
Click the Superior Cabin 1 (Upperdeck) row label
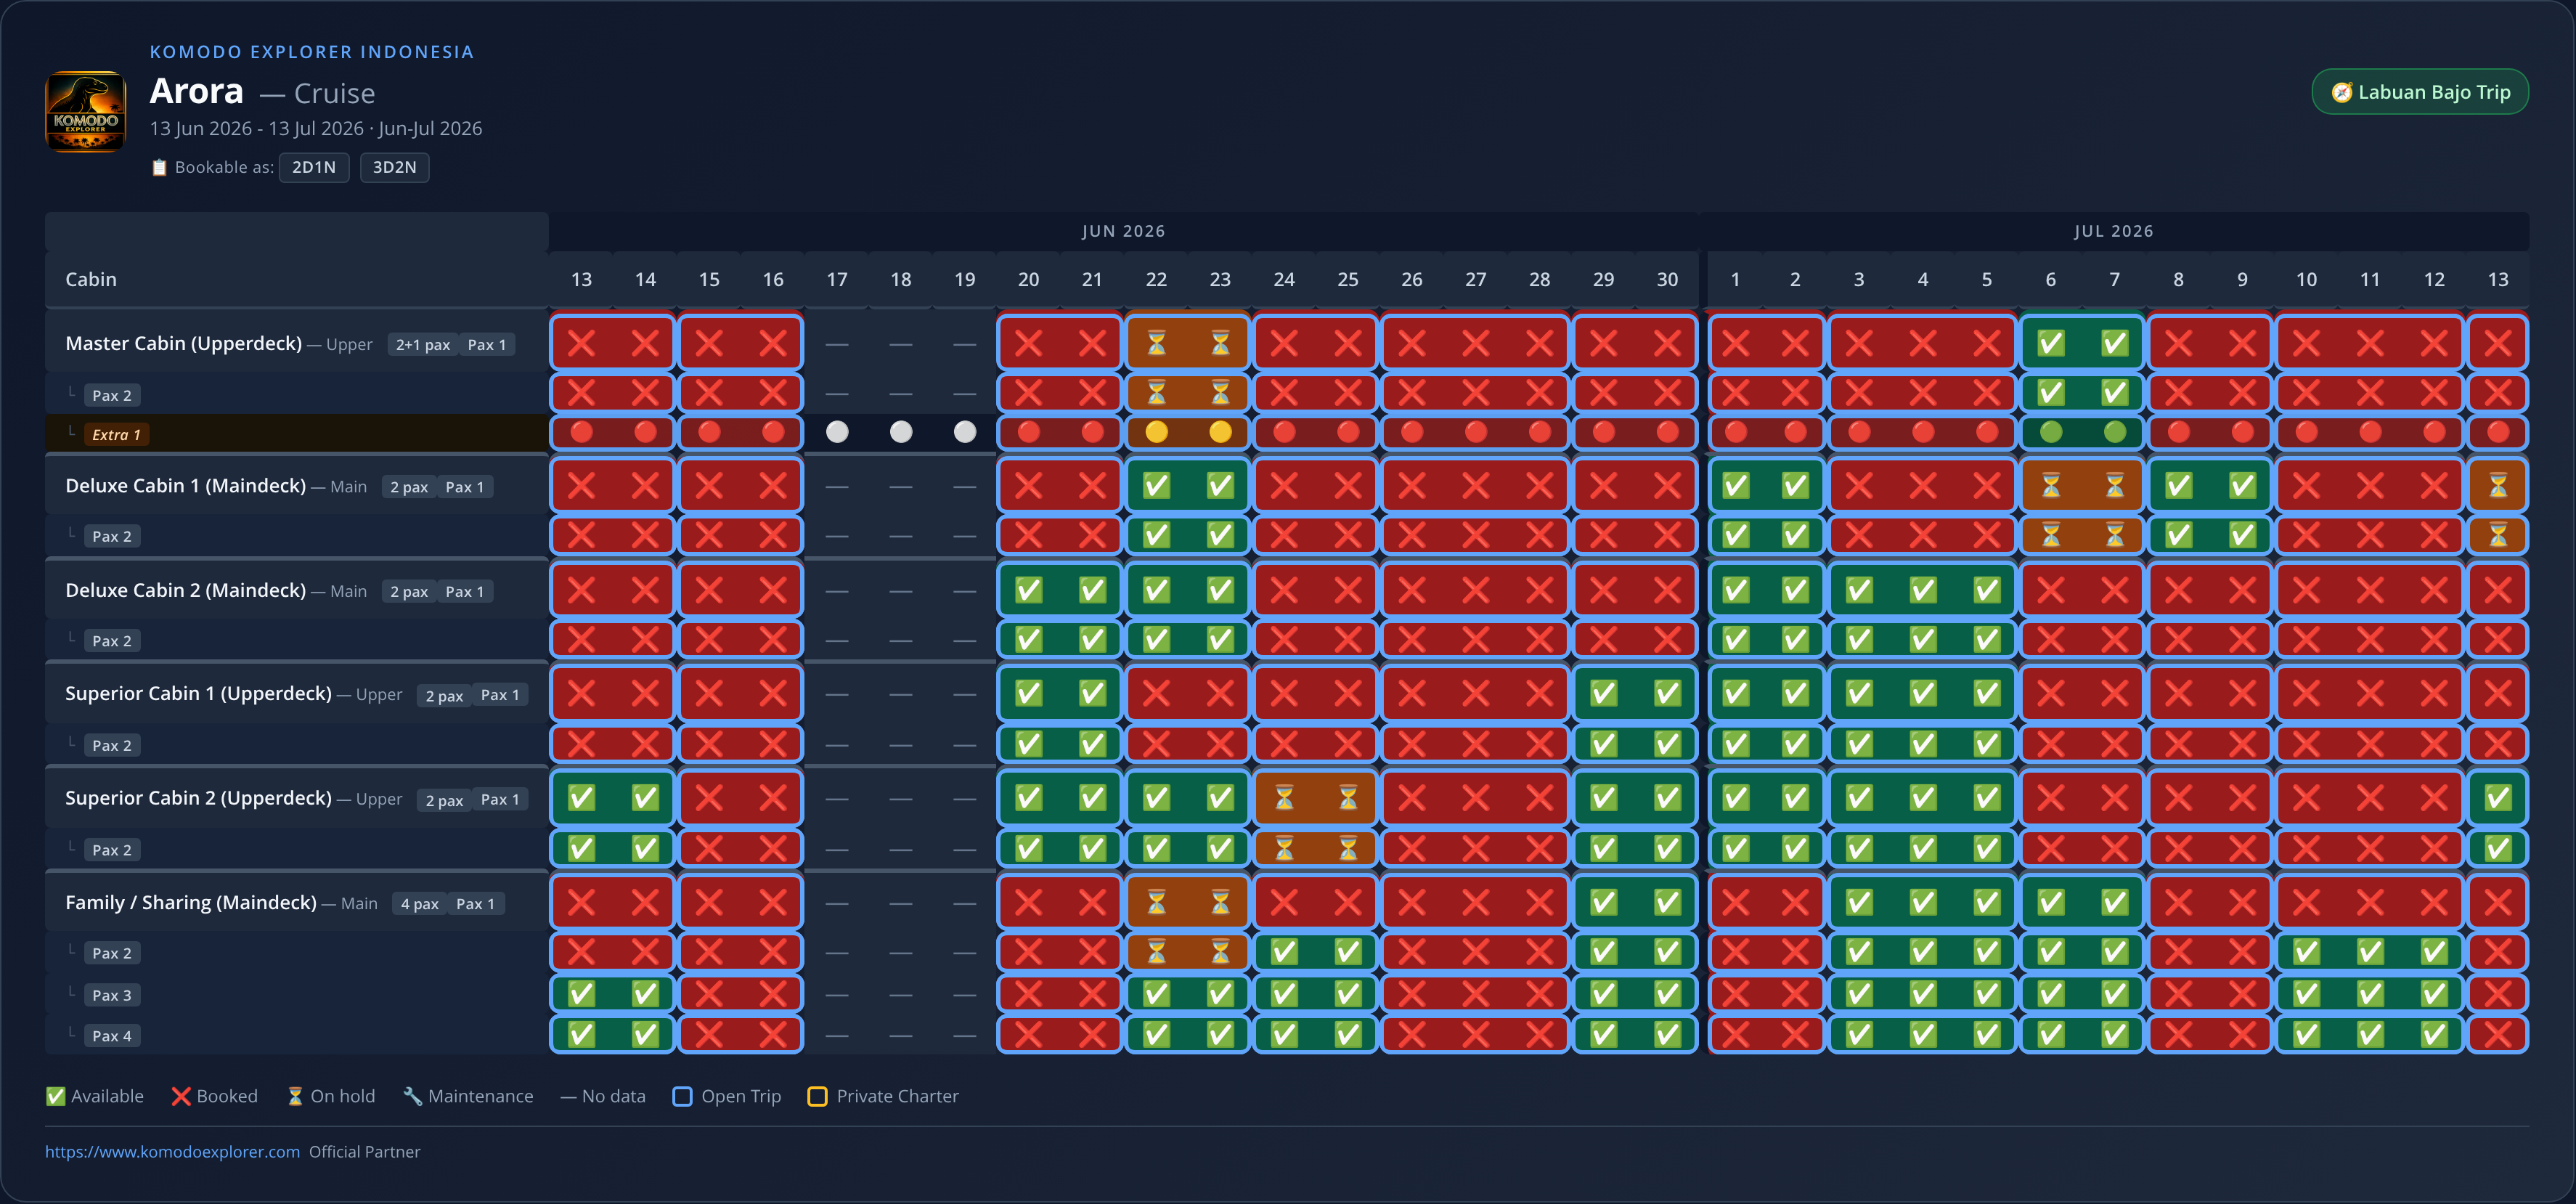tap(198, 693)
